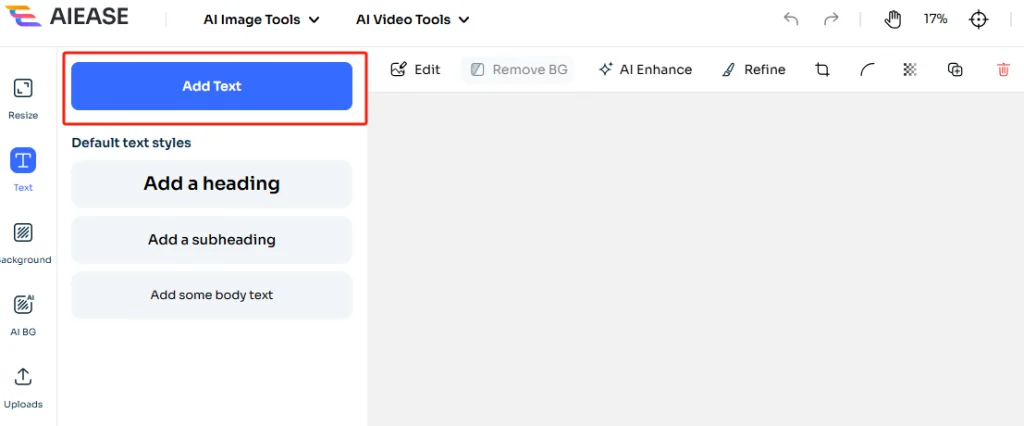Click AI Enhance in the toolbar

pyautogui.click(x=645, y=70)
